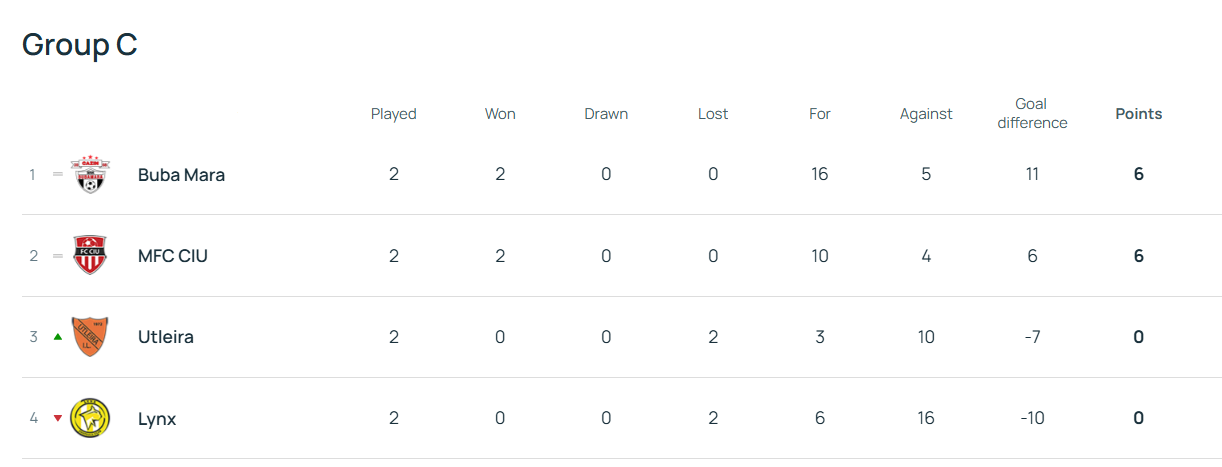The width and height of the screenshot is (1222, 467).
Task: Click Buba Mara's goals for value 16
Action: coord(820,174)
